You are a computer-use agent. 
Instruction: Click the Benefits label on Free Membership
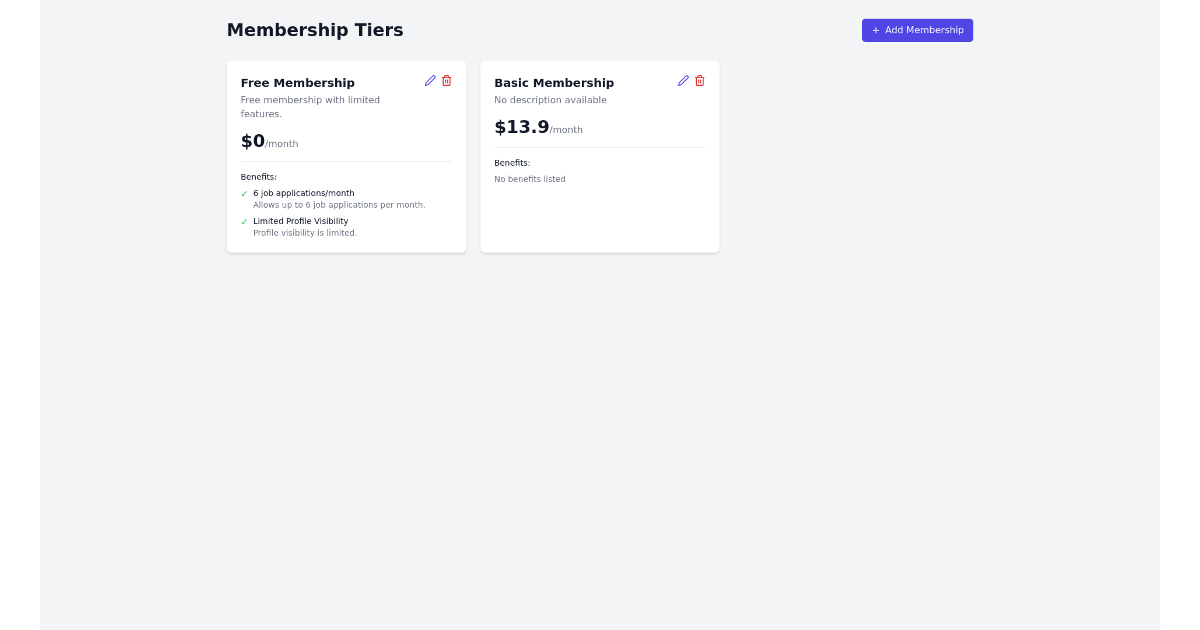[257, 177]
